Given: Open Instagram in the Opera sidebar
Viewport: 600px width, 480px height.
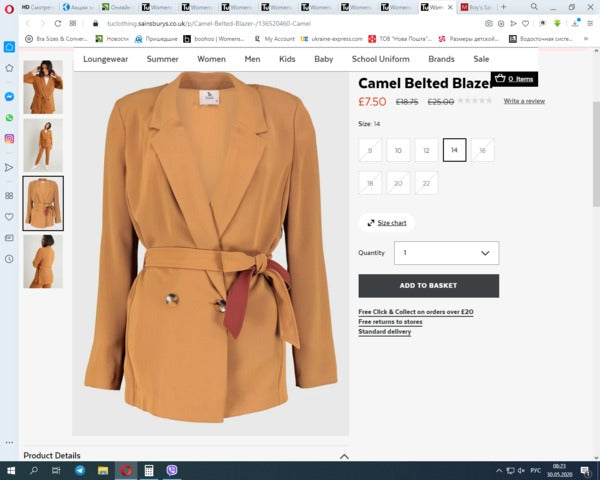Looking at the screenshot, I should pyautogui.click(x=9, y=139).
